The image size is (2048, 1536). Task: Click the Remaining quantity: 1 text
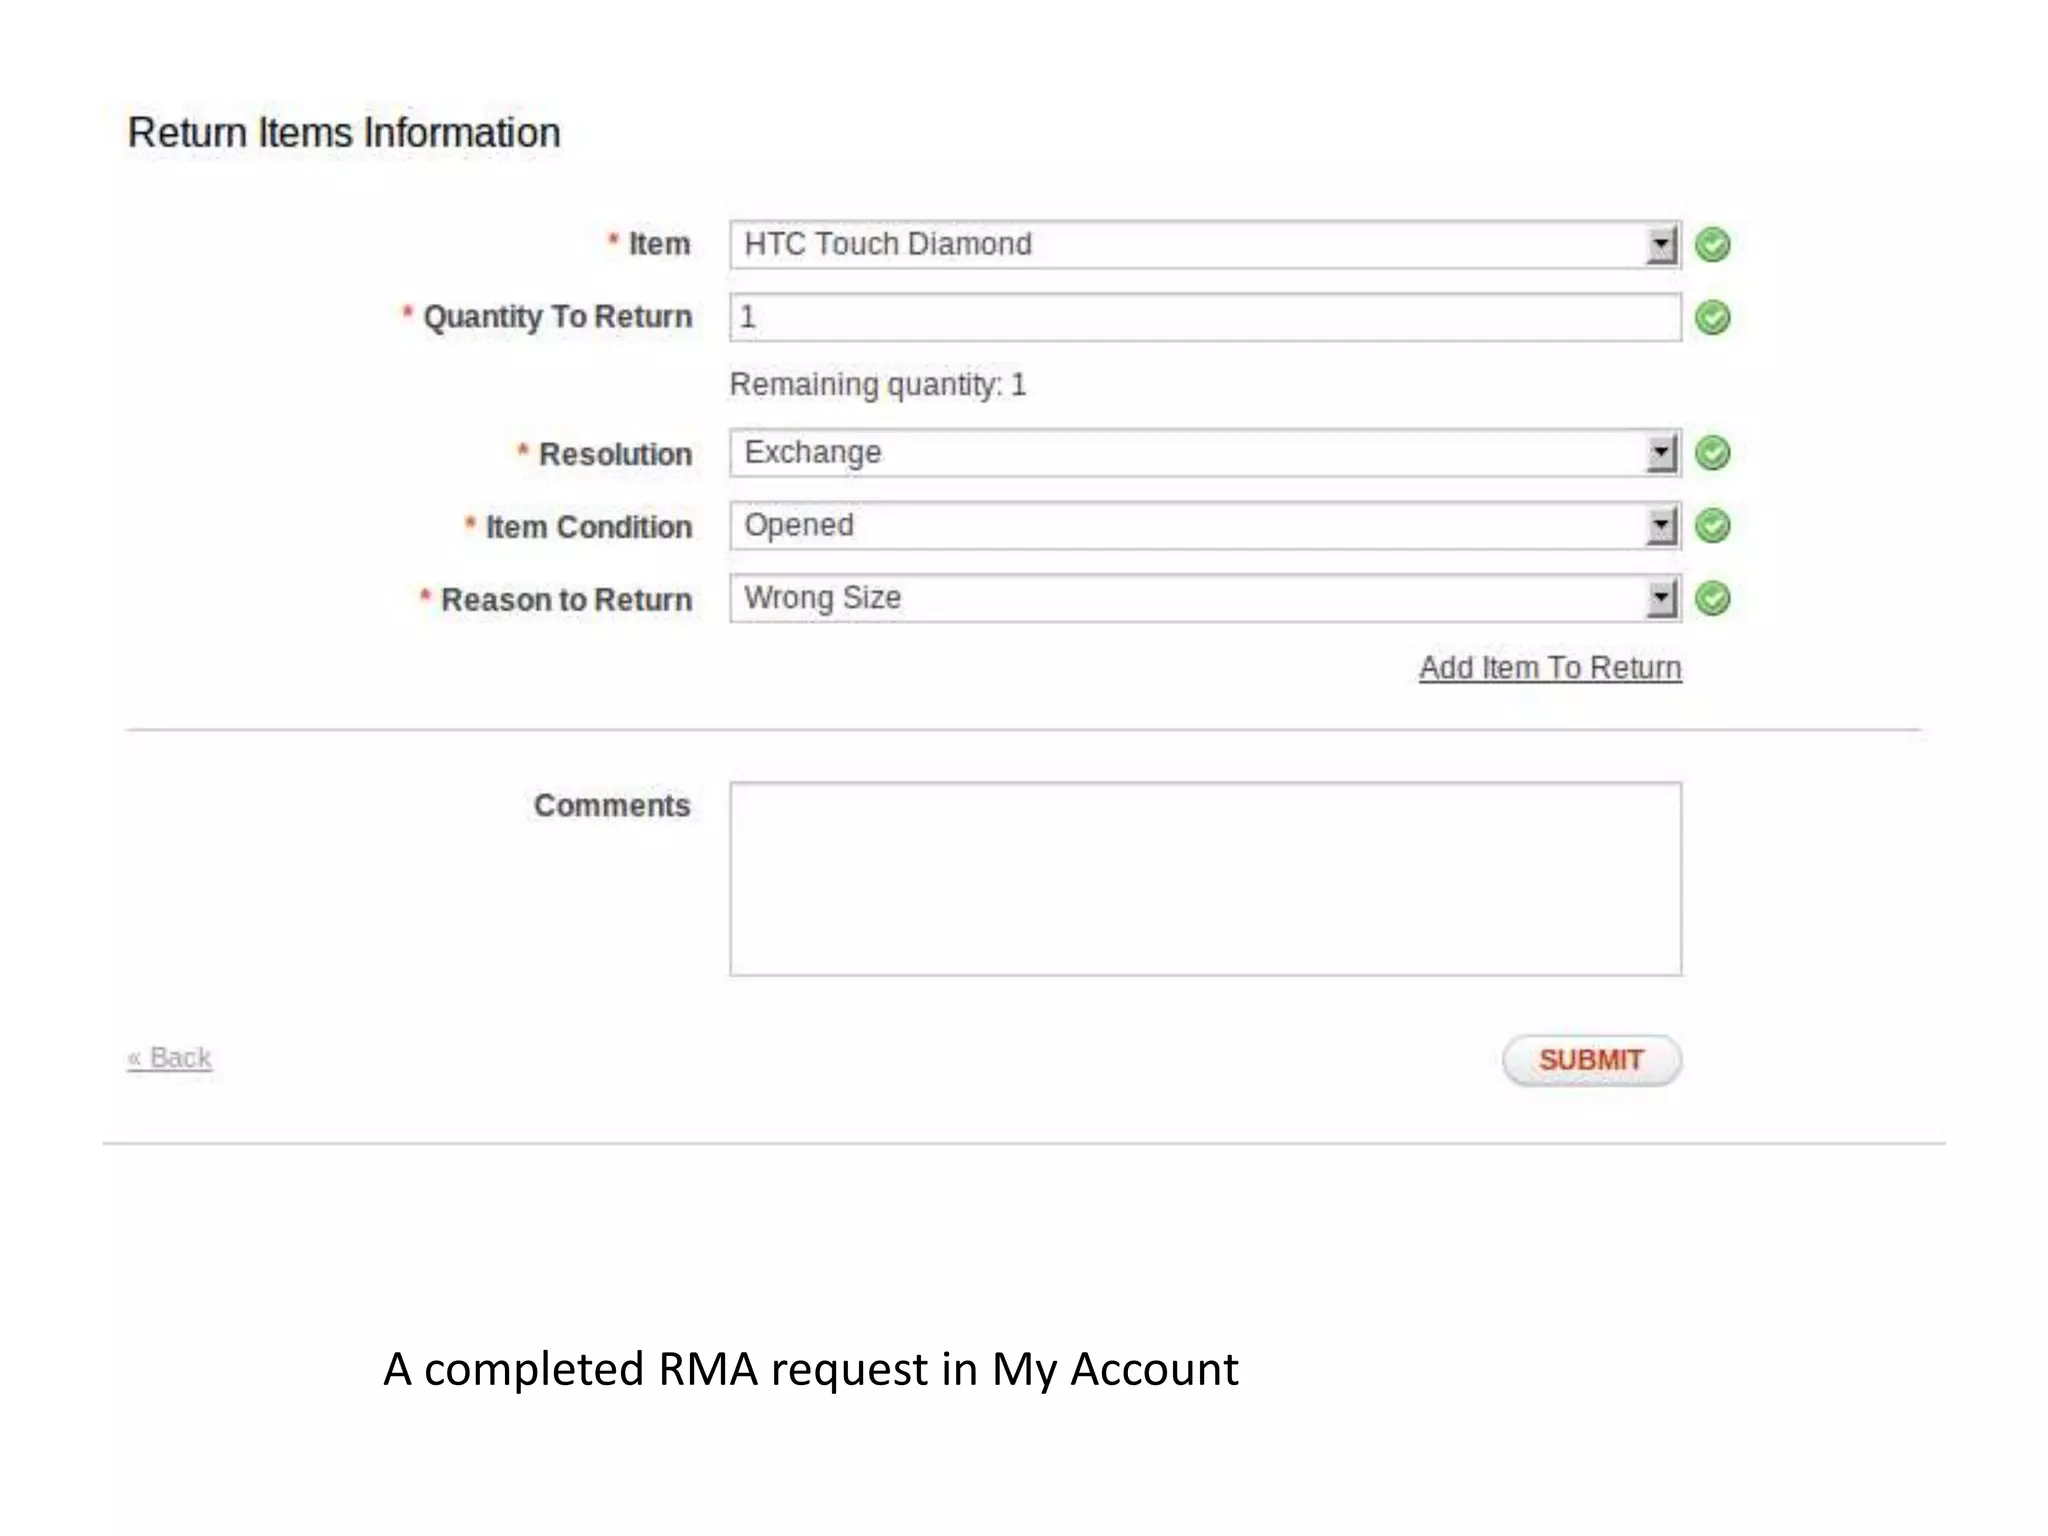(878, 385)
